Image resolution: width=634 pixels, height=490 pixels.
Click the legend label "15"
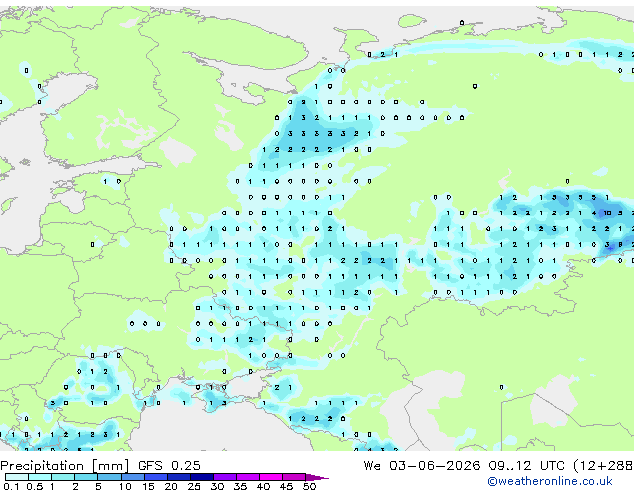[148, 486]
